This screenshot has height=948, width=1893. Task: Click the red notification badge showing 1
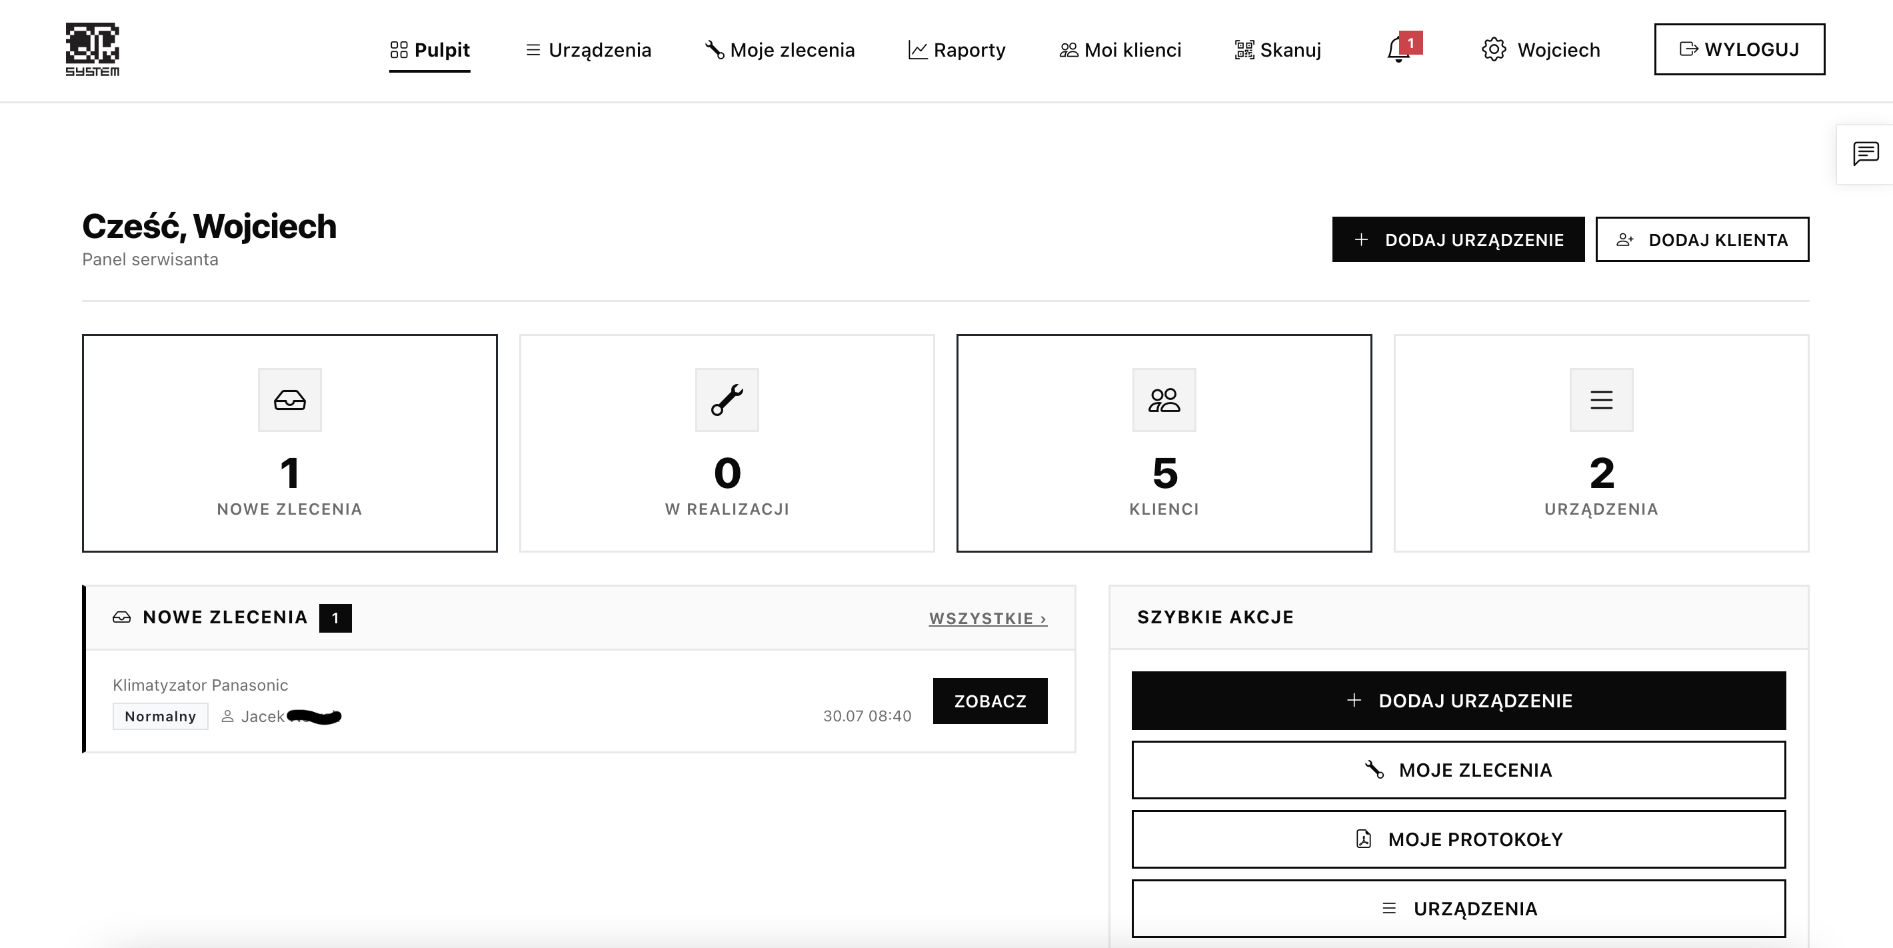click(x=1411, y=43)
